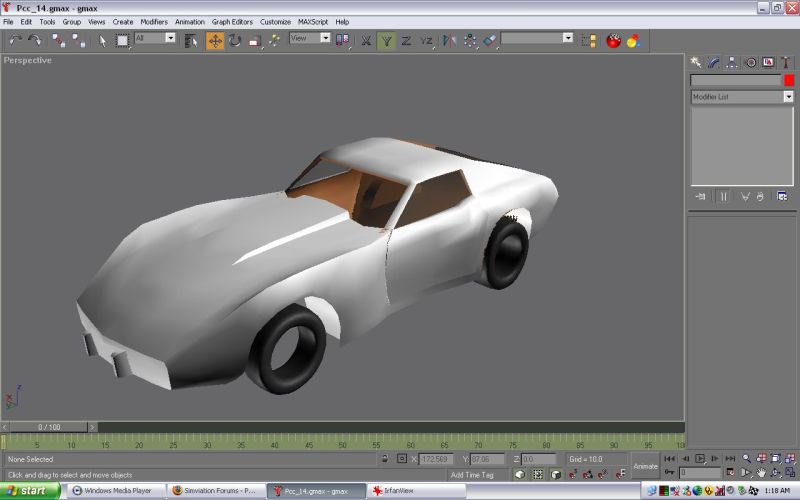The height and width of the screenshot is (500, 800).
Task: Select the Move tool in toolbar
Action: [215, 41]
